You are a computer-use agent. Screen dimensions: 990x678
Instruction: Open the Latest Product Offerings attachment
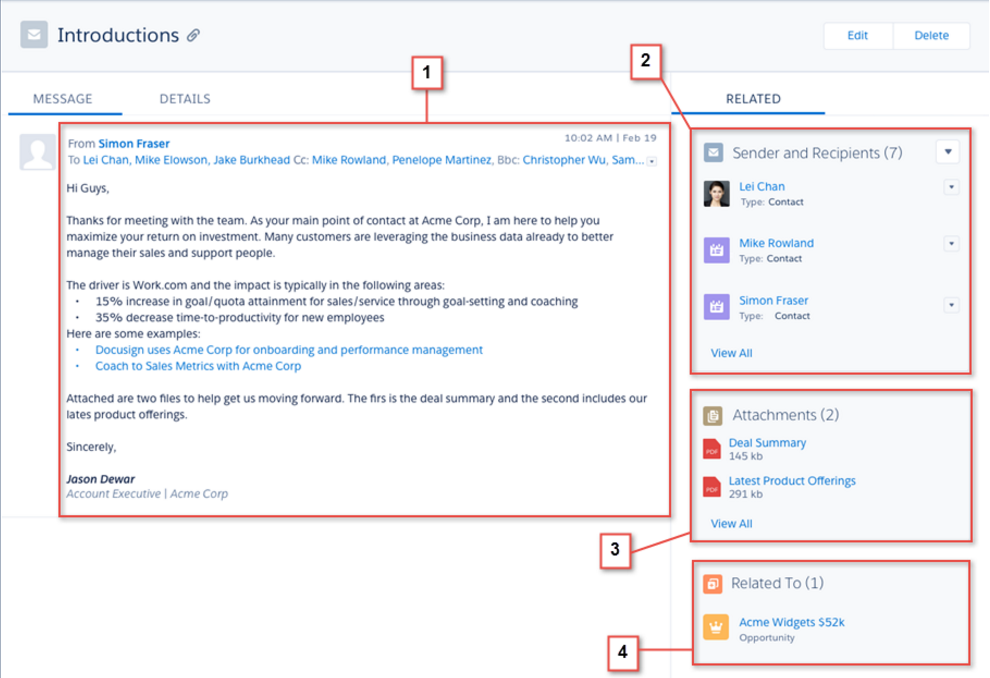[792, 480]
